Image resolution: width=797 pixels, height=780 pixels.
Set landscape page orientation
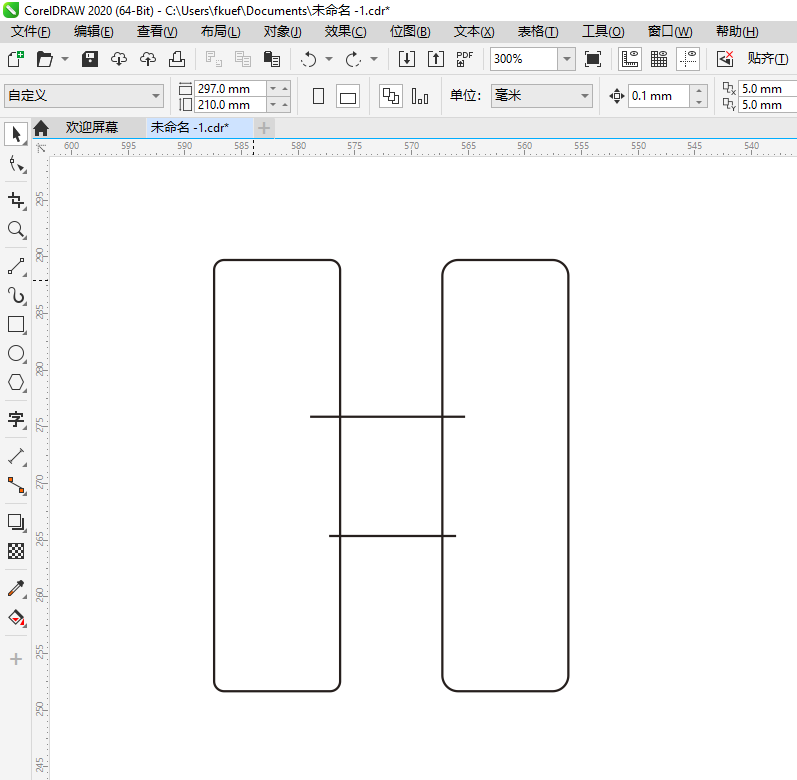pos(348,96)
